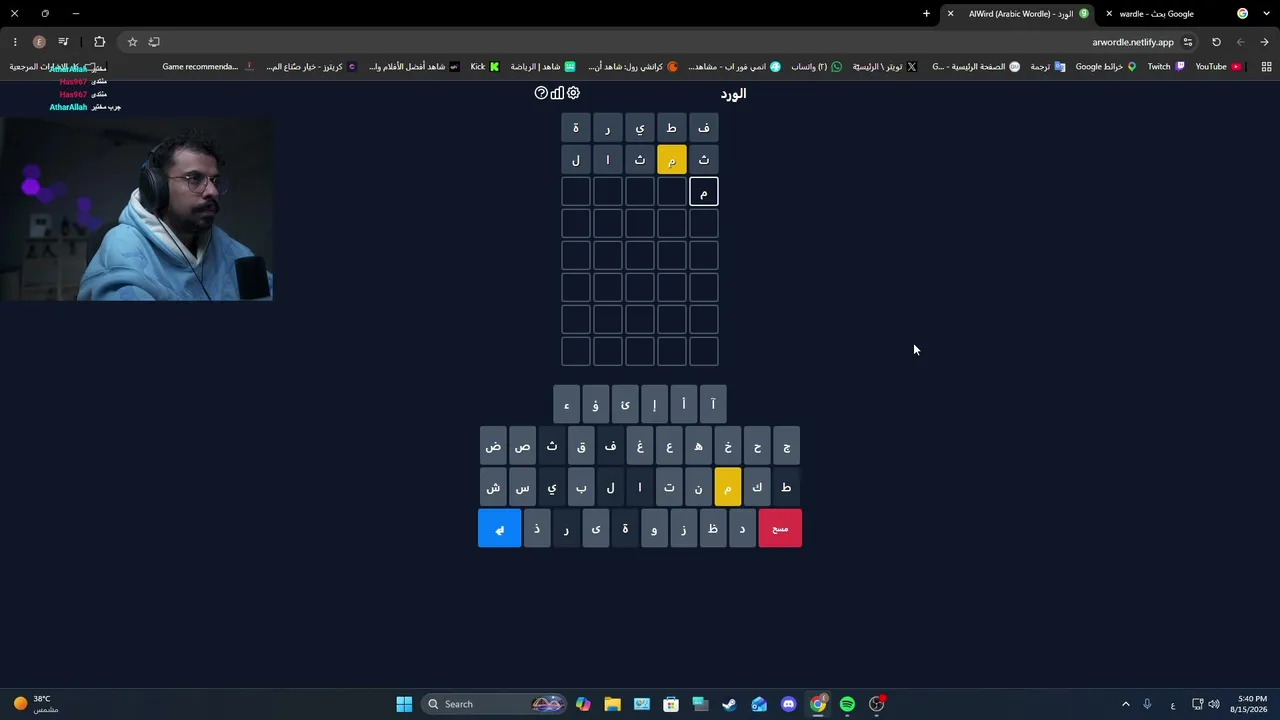Open the media controls icon in the toolbar
1280x720 pixels.
pos(63,42)
